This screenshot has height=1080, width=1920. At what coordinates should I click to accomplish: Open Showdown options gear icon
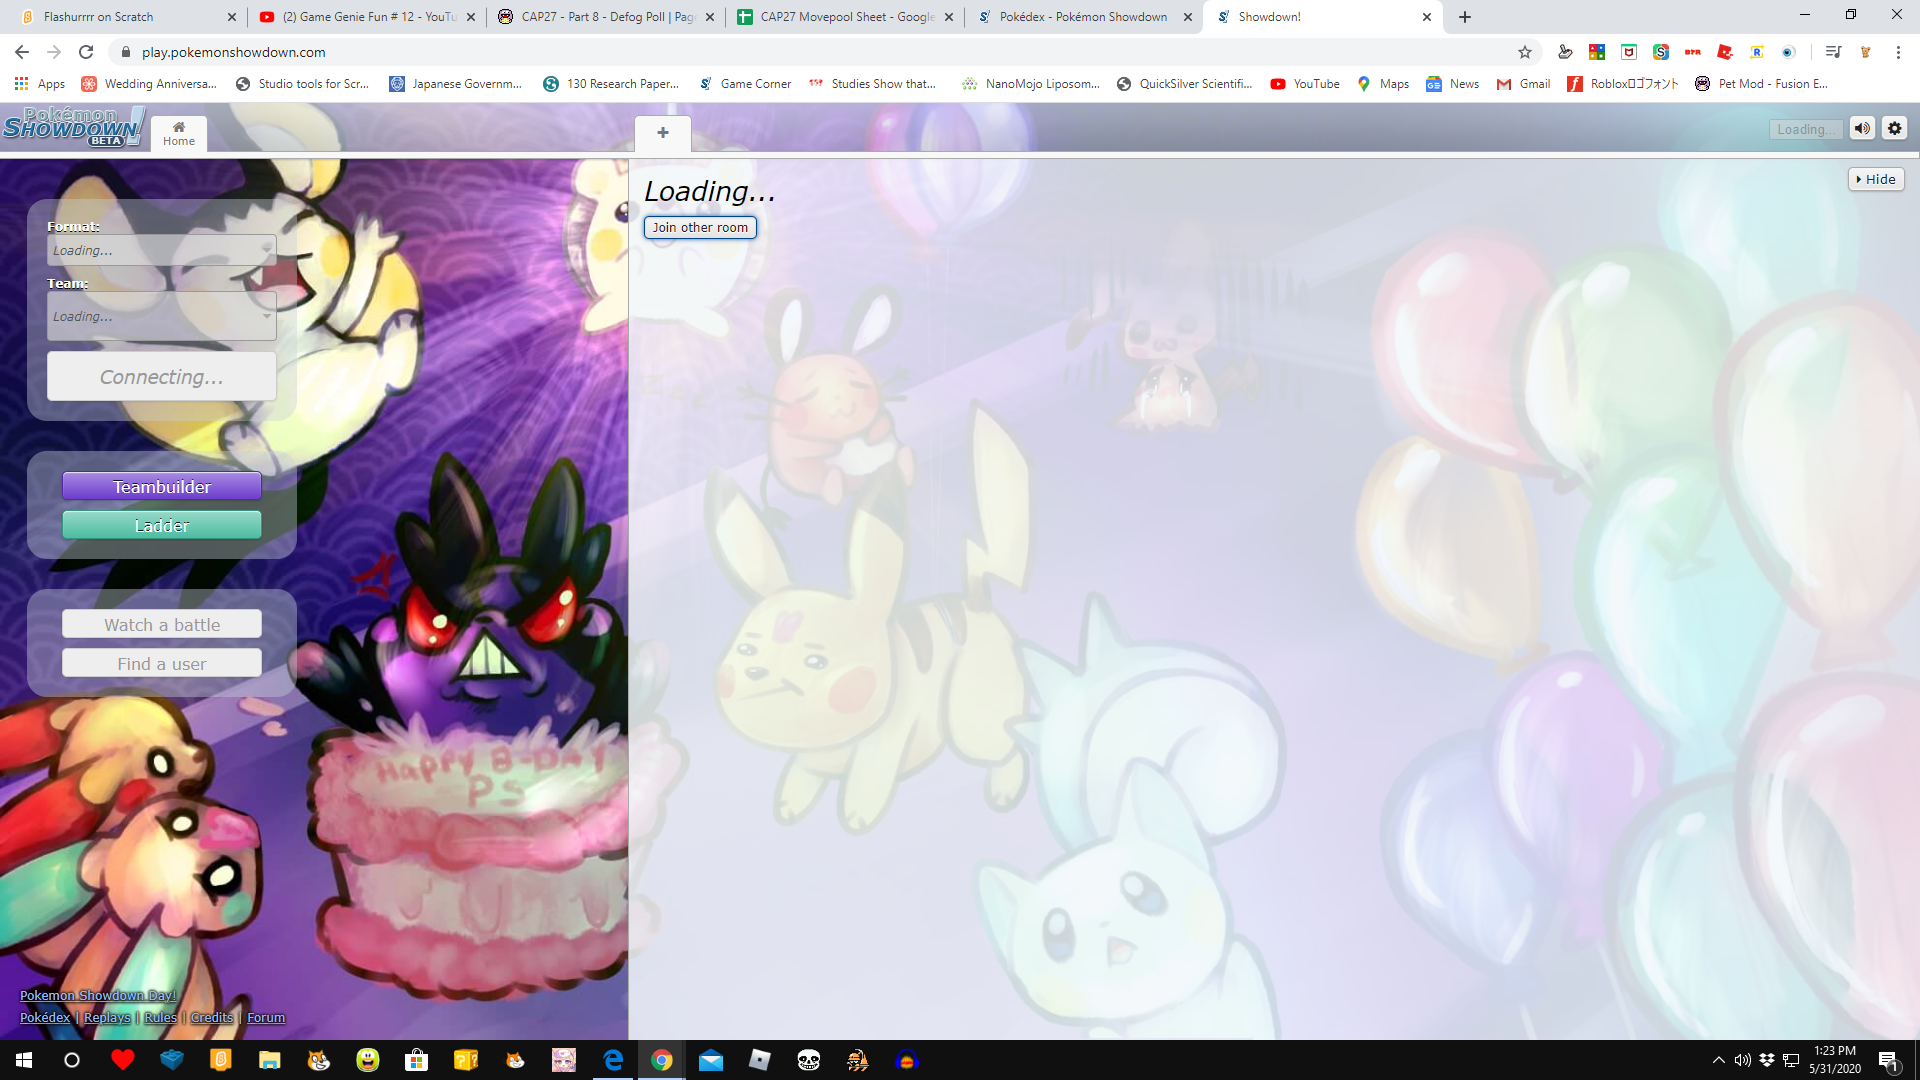pos(1894,128)
